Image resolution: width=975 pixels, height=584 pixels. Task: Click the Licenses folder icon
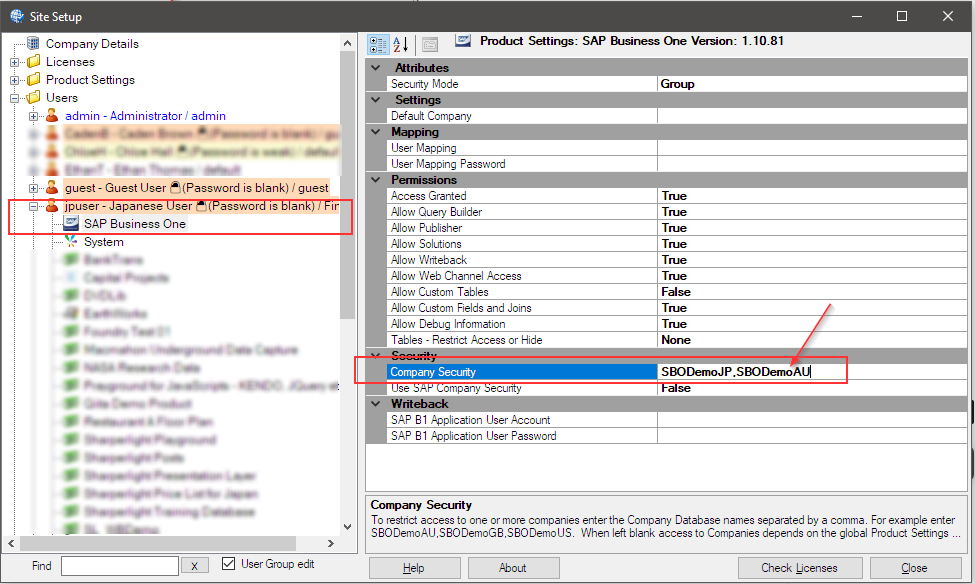34,62
